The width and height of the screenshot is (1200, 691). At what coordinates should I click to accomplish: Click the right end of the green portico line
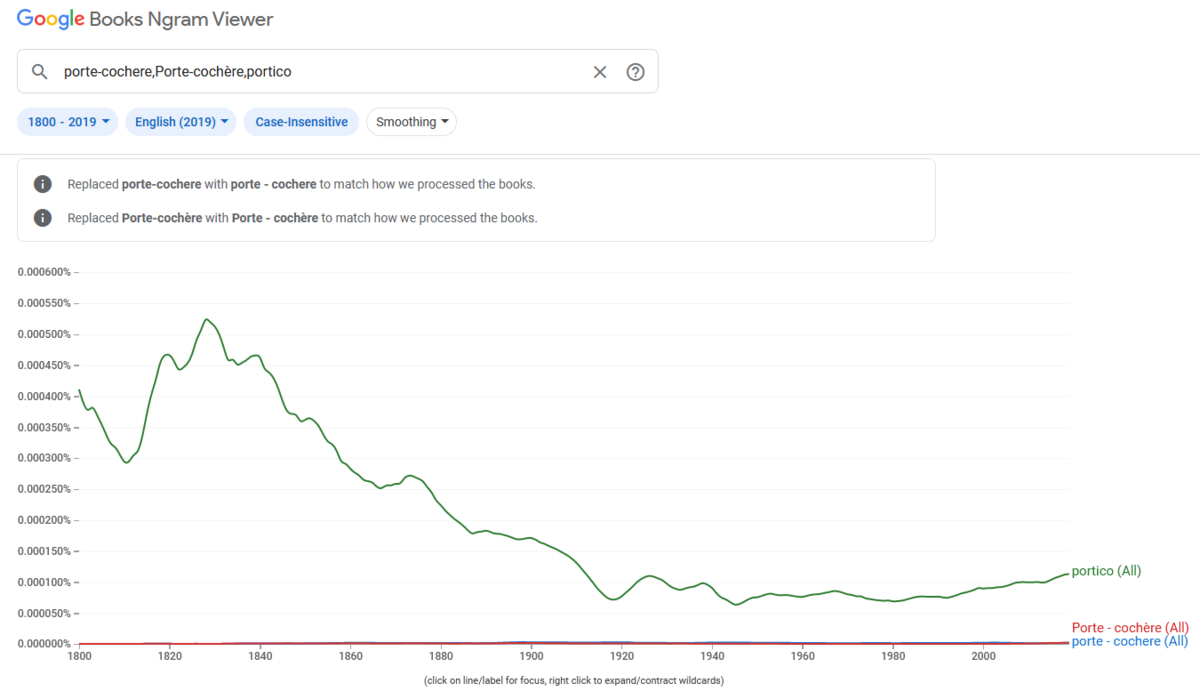click(x=1066, y=574)
